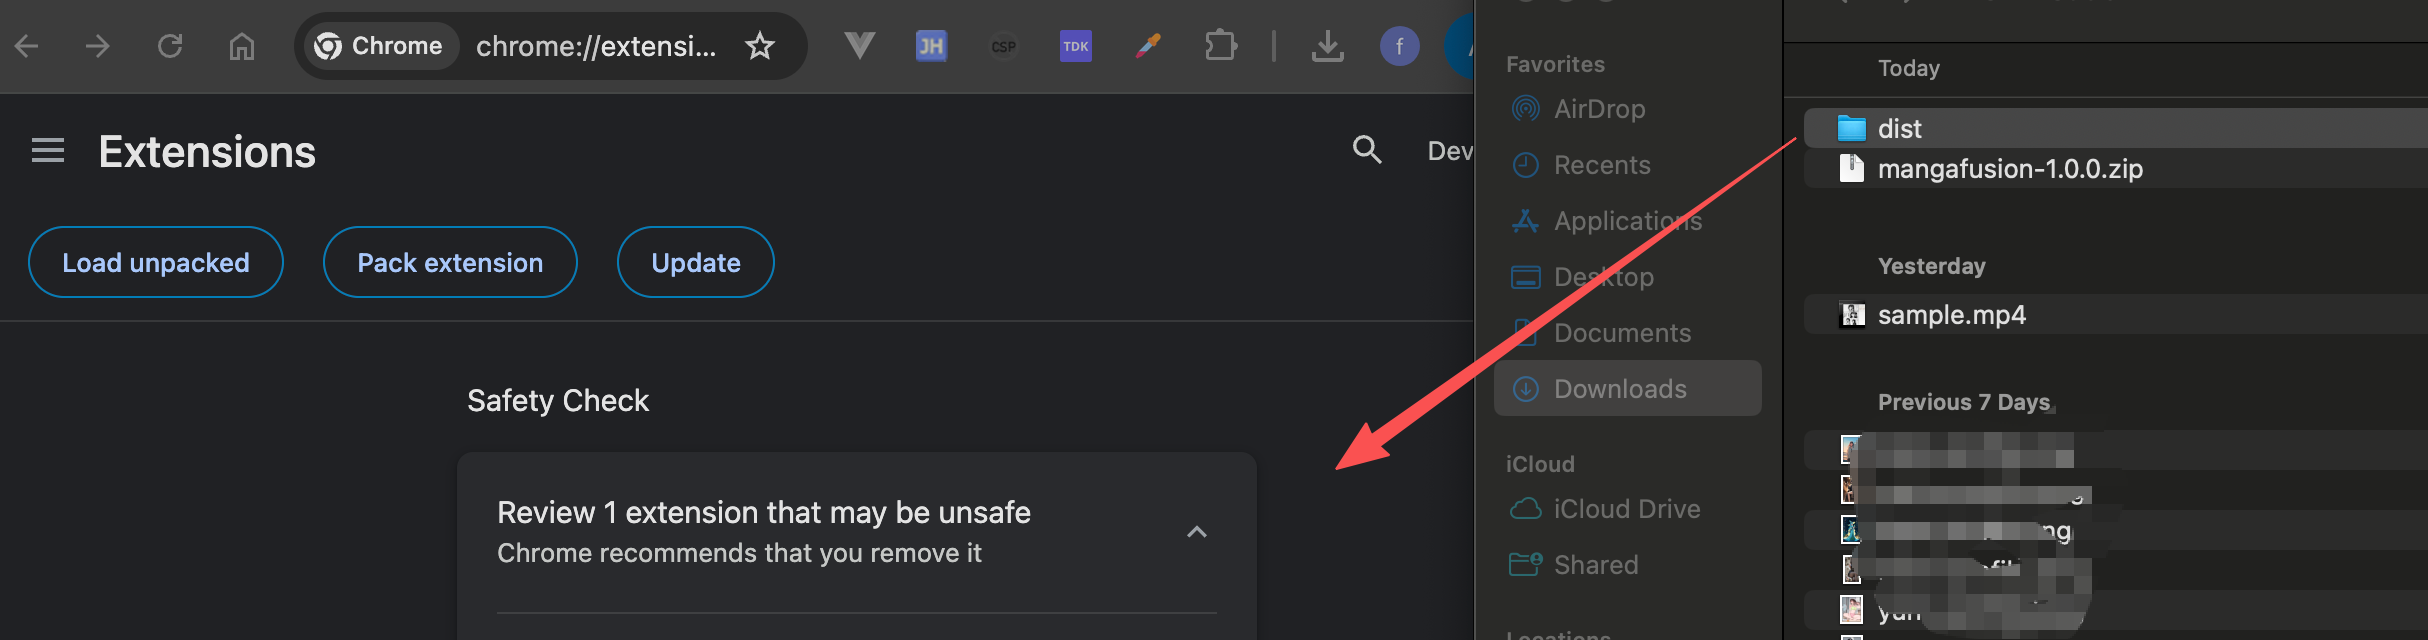
Task: Select AirDrop in Finder sidebar
Action: [1627, 109]
